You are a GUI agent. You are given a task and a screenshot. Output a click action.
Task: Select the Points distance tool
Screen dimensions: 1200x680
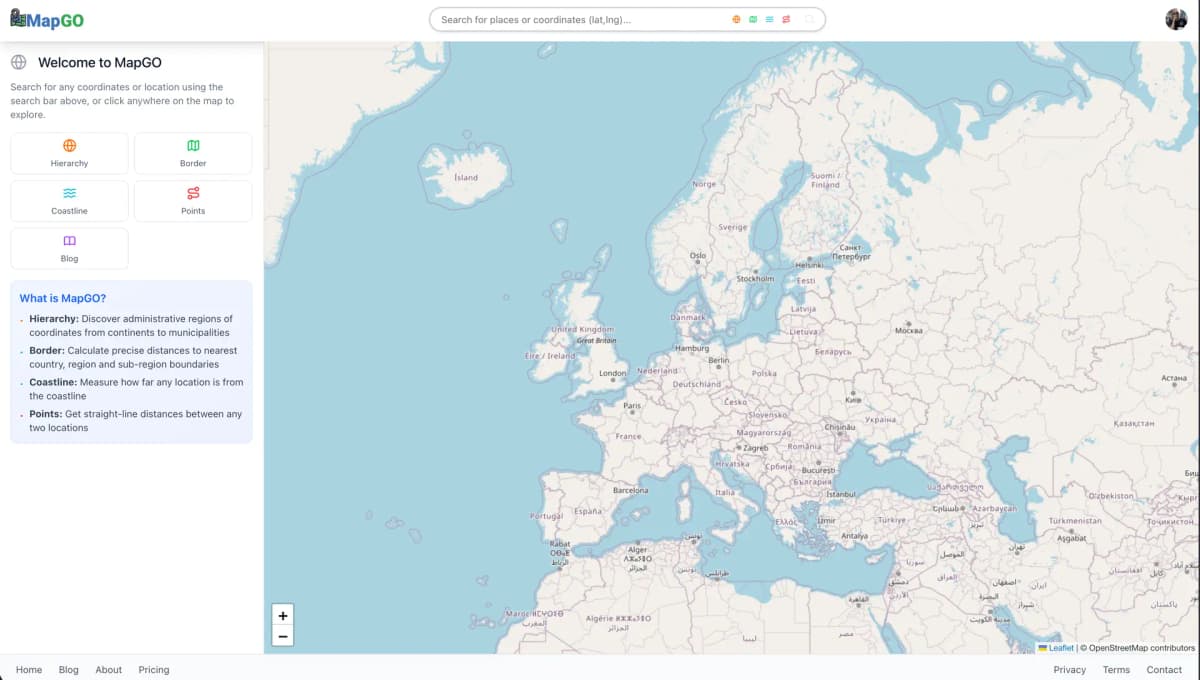[x=192, y=200]
